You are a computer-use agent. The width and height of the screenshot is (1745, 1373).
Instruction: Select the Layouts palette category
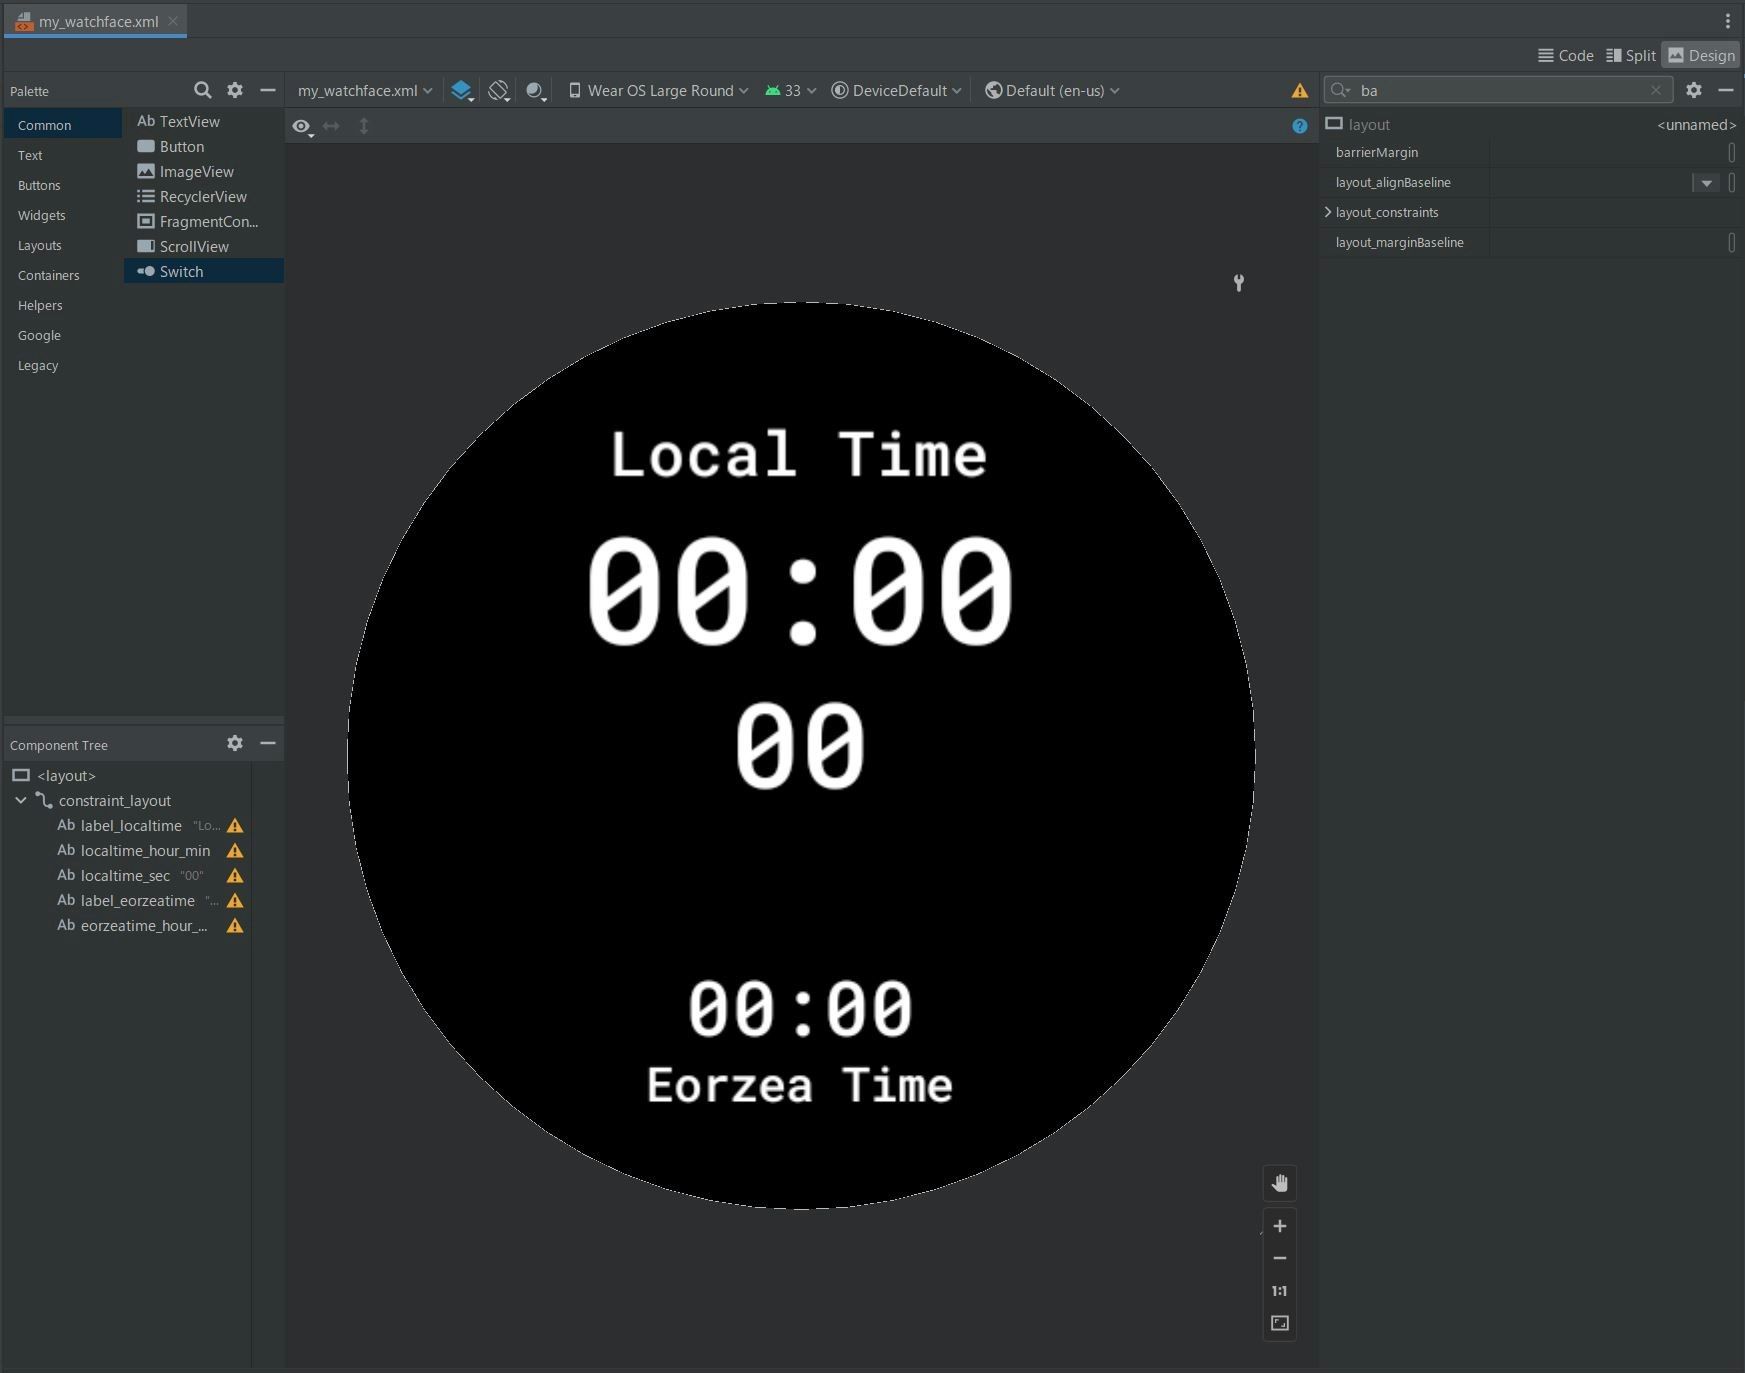(40, 245)
